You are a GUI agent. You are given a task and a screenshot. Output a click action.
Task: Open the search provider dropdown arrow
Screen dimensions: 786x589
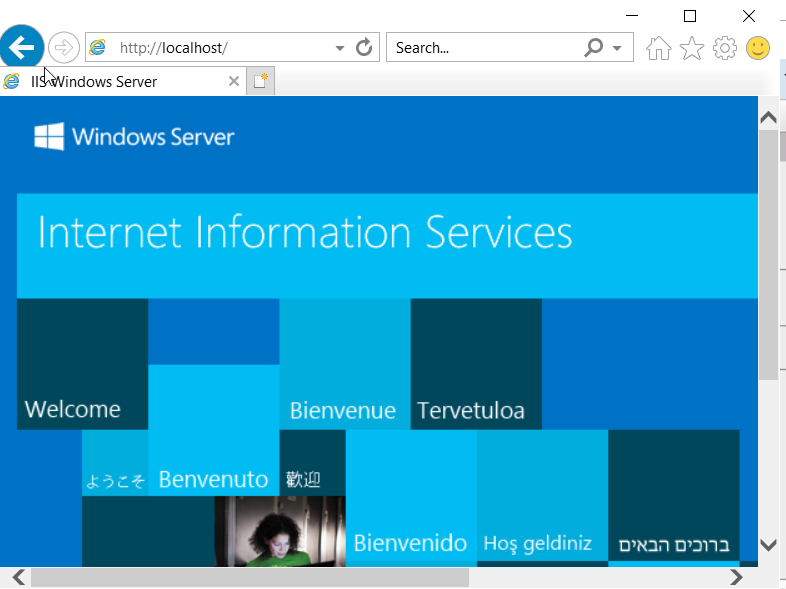tap(617, 48)
